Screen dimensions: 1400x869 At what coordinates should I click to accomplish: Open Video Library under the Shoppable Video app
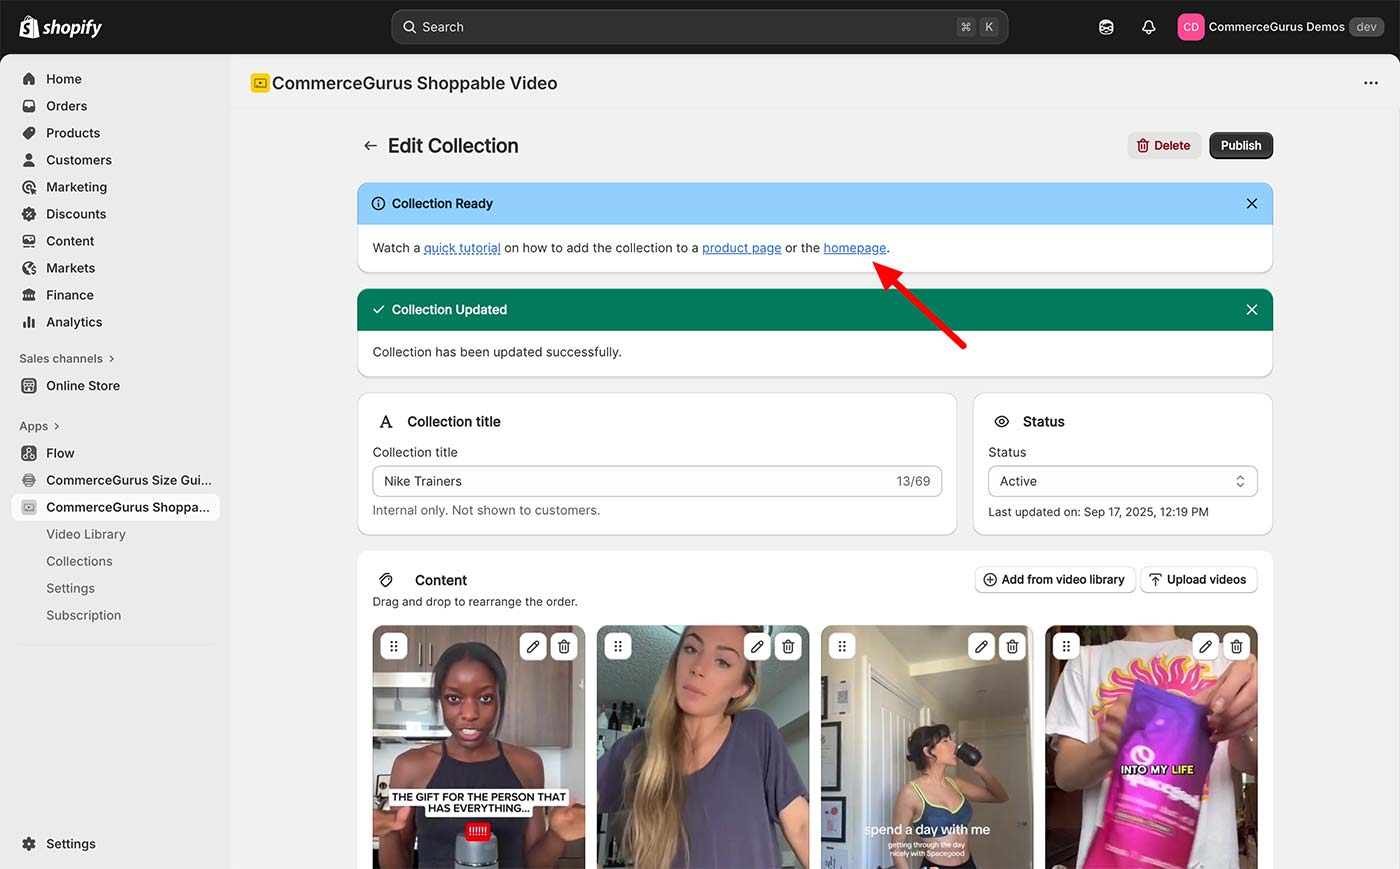pos(87,534)
